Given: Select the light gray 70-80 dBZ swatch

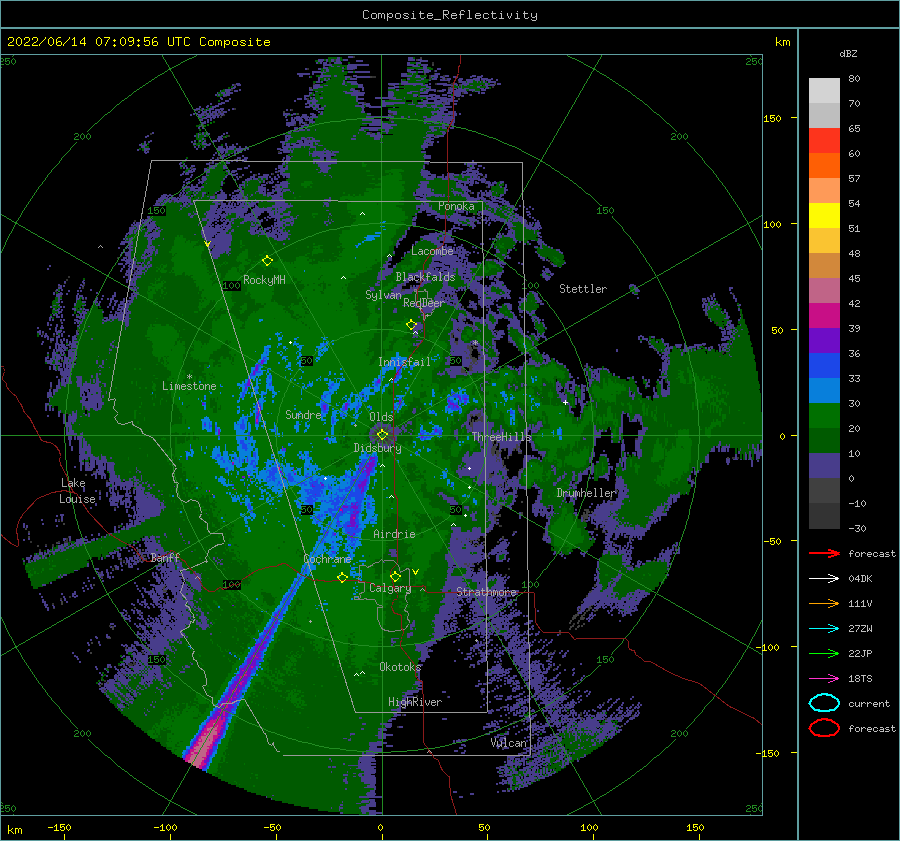Looking at the screenshot, I should 824,91.
